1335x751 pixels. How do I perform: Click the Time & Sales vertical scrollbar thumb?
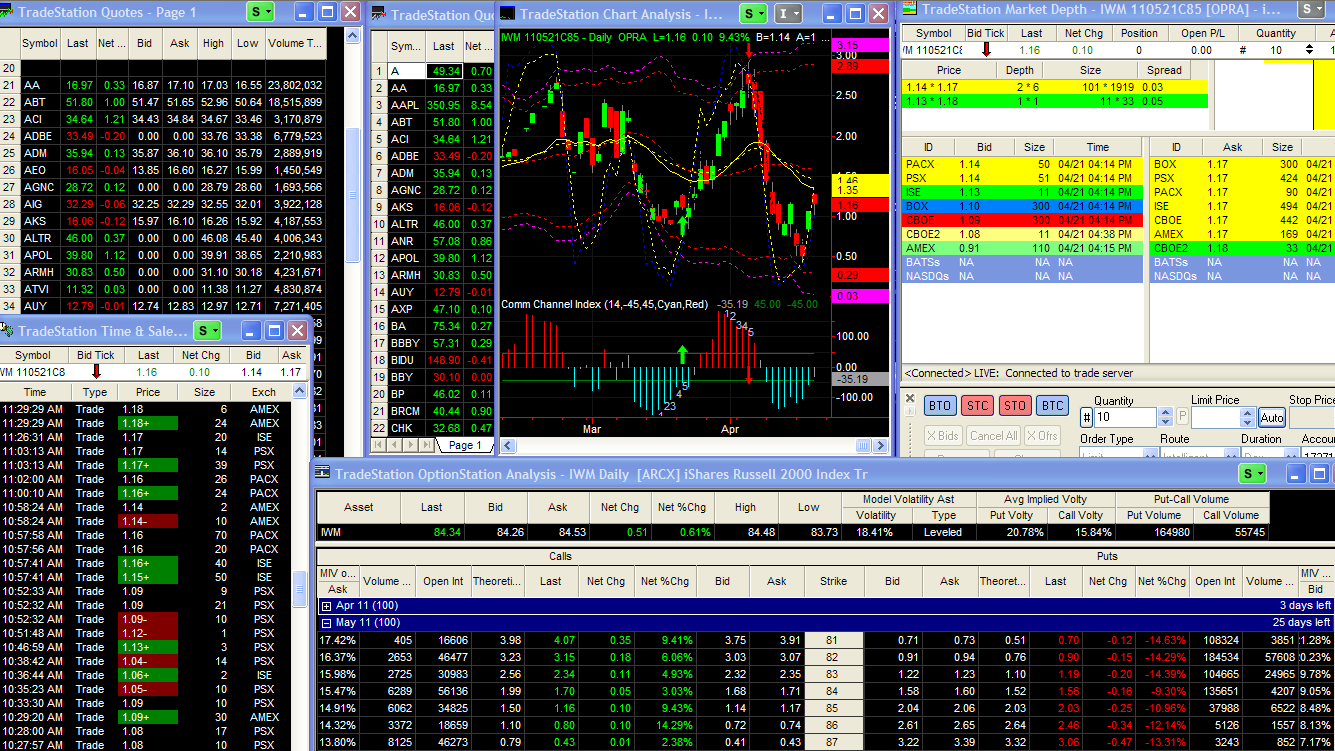tap(299, 589)
